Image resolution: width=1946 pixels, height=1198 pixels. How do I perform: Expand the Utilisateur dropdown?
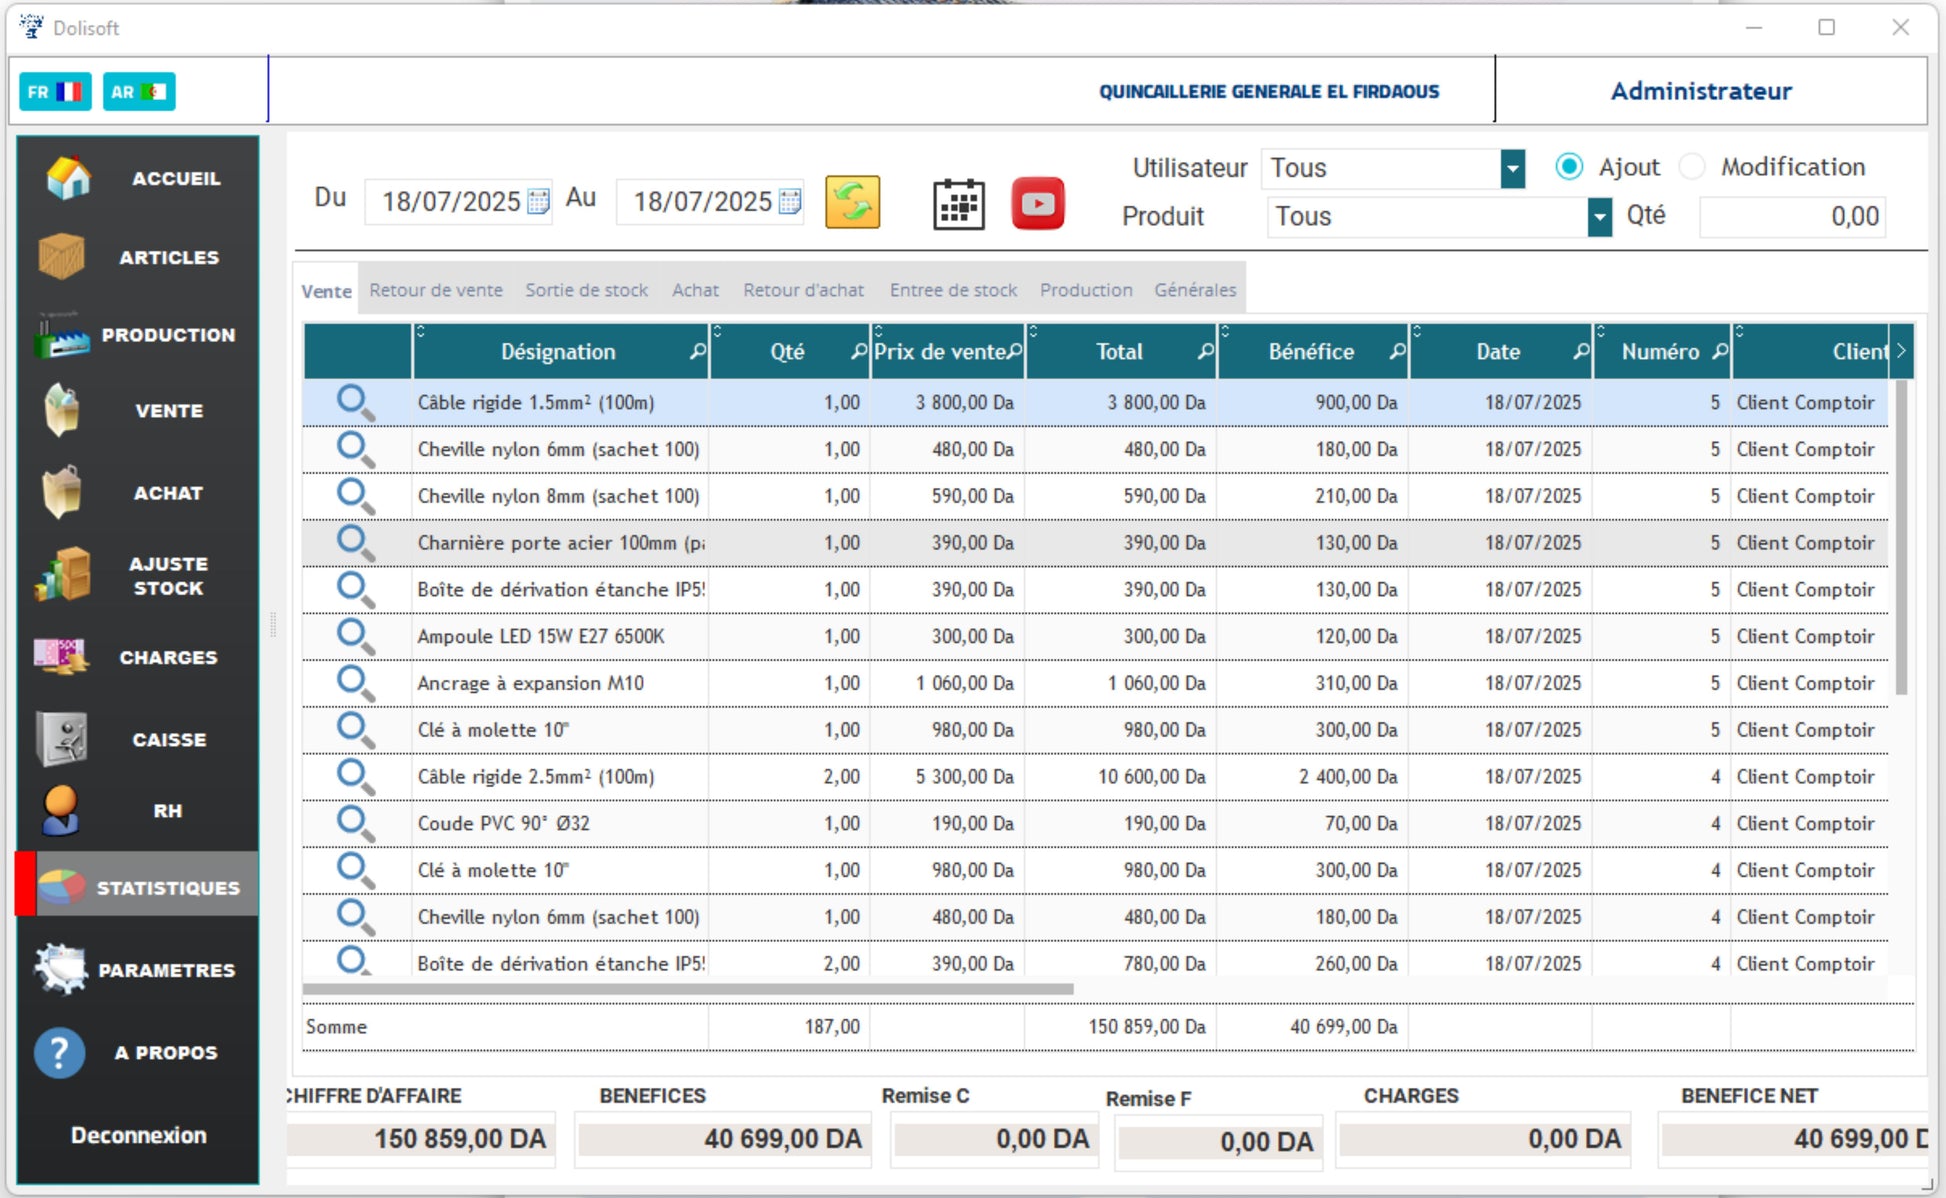1512,169
